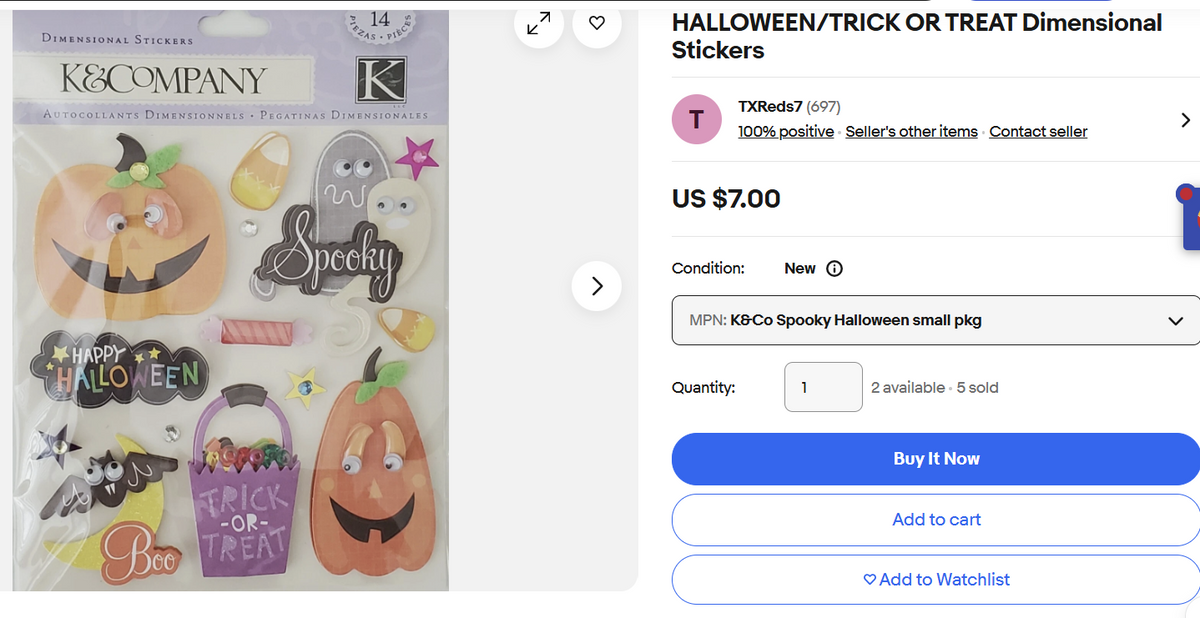Image resolution: width=1200 pixels, height=618 pixels.
Task: Open the image in fullscreen view
Action: pyautogui.click(x=539, y=25)
